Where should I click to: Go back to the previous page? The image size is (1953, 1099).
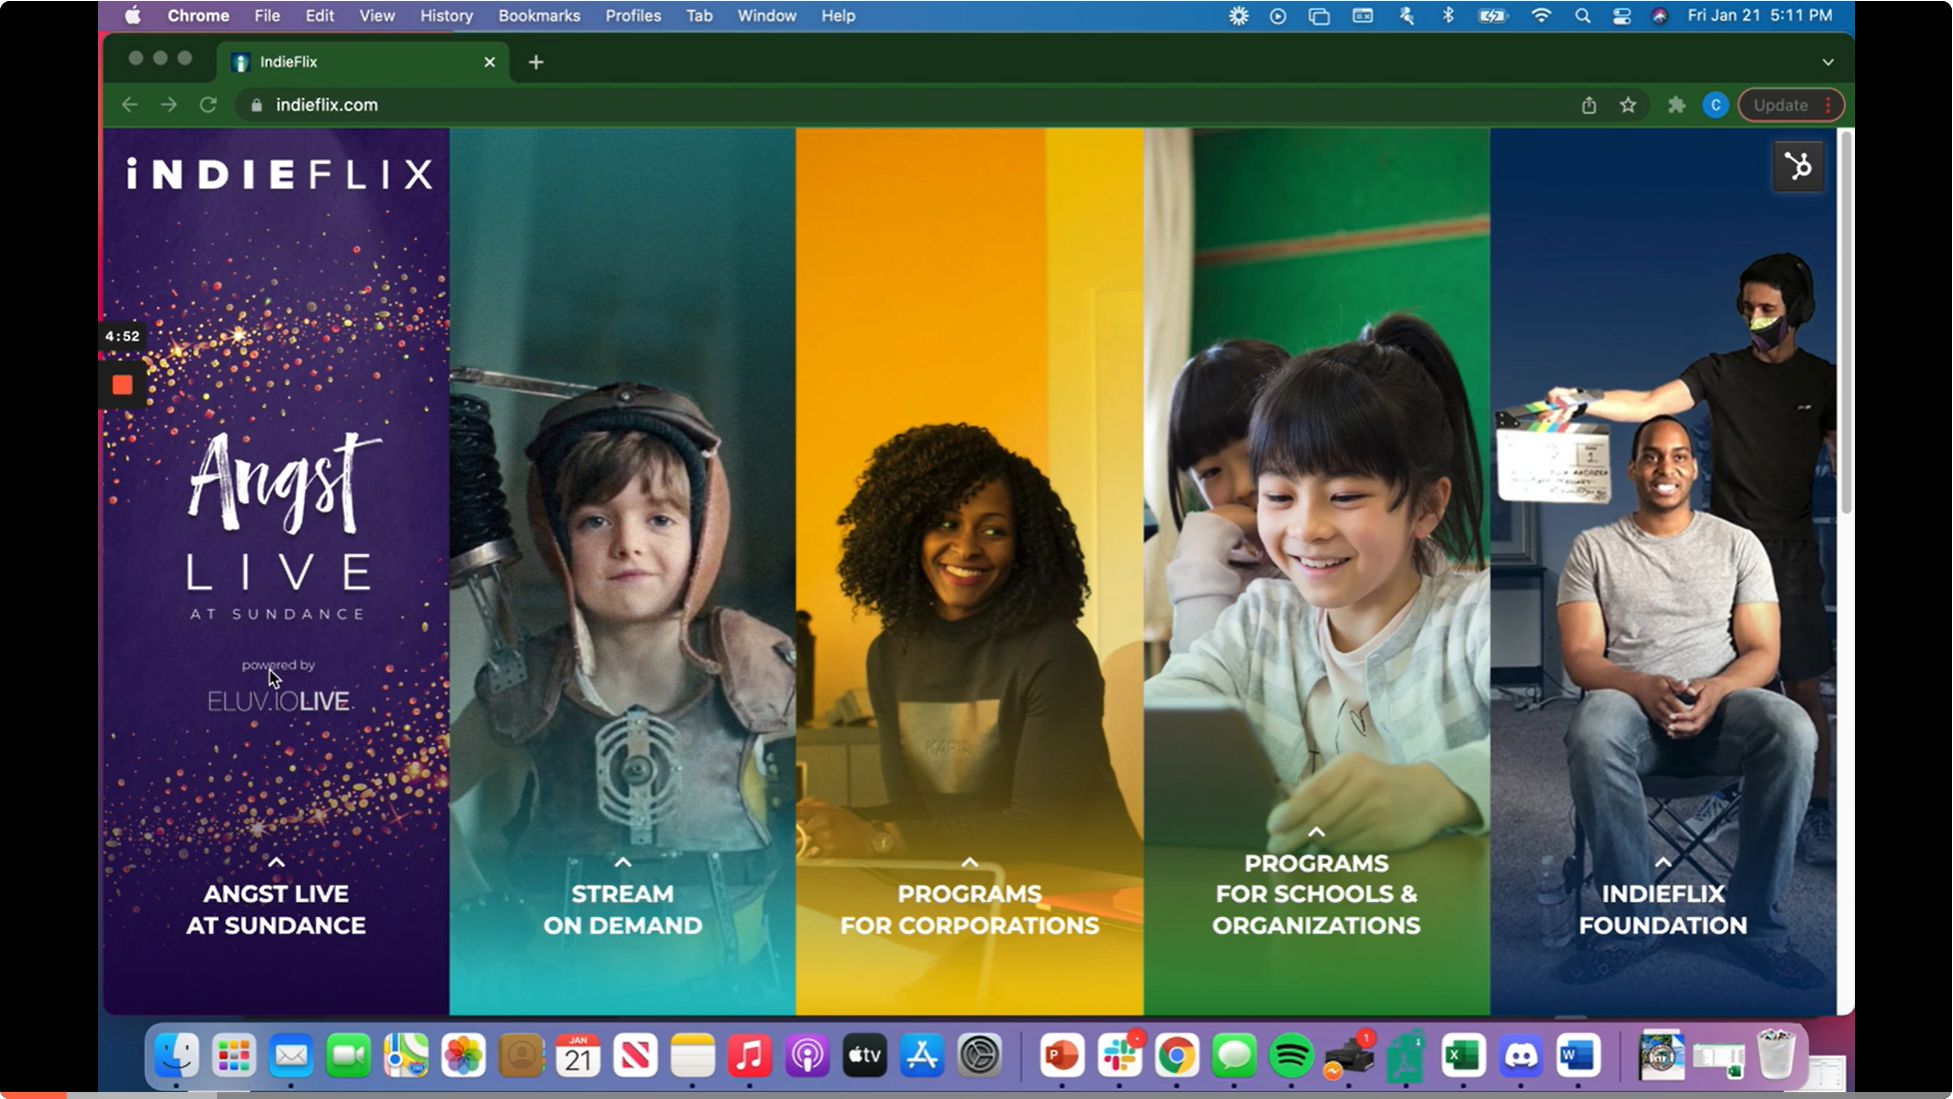130,105
